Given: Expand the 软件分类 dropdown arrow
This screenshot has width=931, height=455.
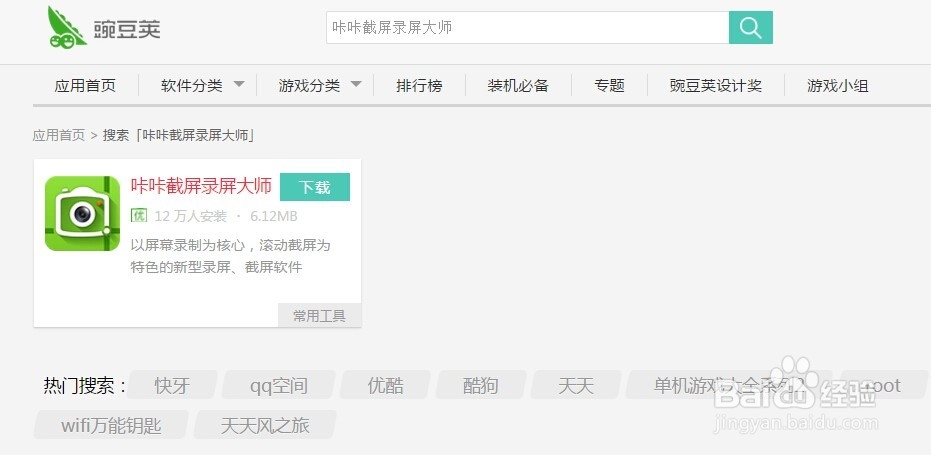Looking at the screenshot, I should click(x=239, y=84).
